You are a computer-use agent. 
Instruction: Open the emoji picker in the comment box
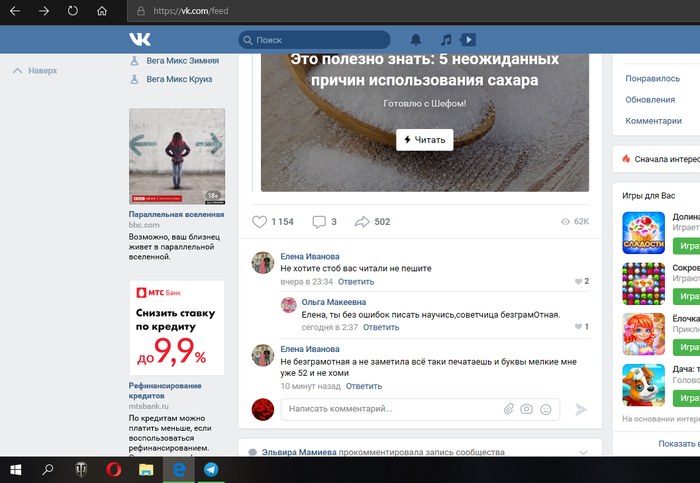pos(545,409)
